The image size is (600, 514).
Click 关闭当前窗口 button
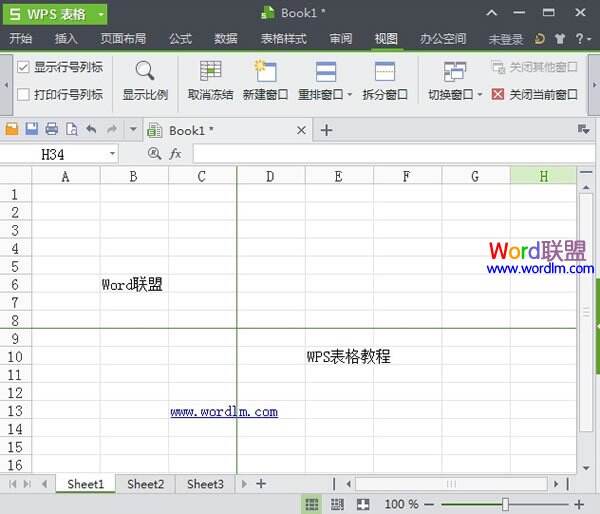click(x=535, y=95)
